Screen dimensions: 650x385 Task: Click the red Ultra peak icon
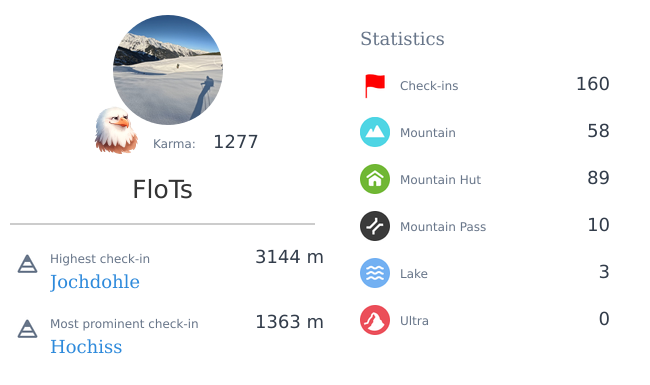coord(375,320)
